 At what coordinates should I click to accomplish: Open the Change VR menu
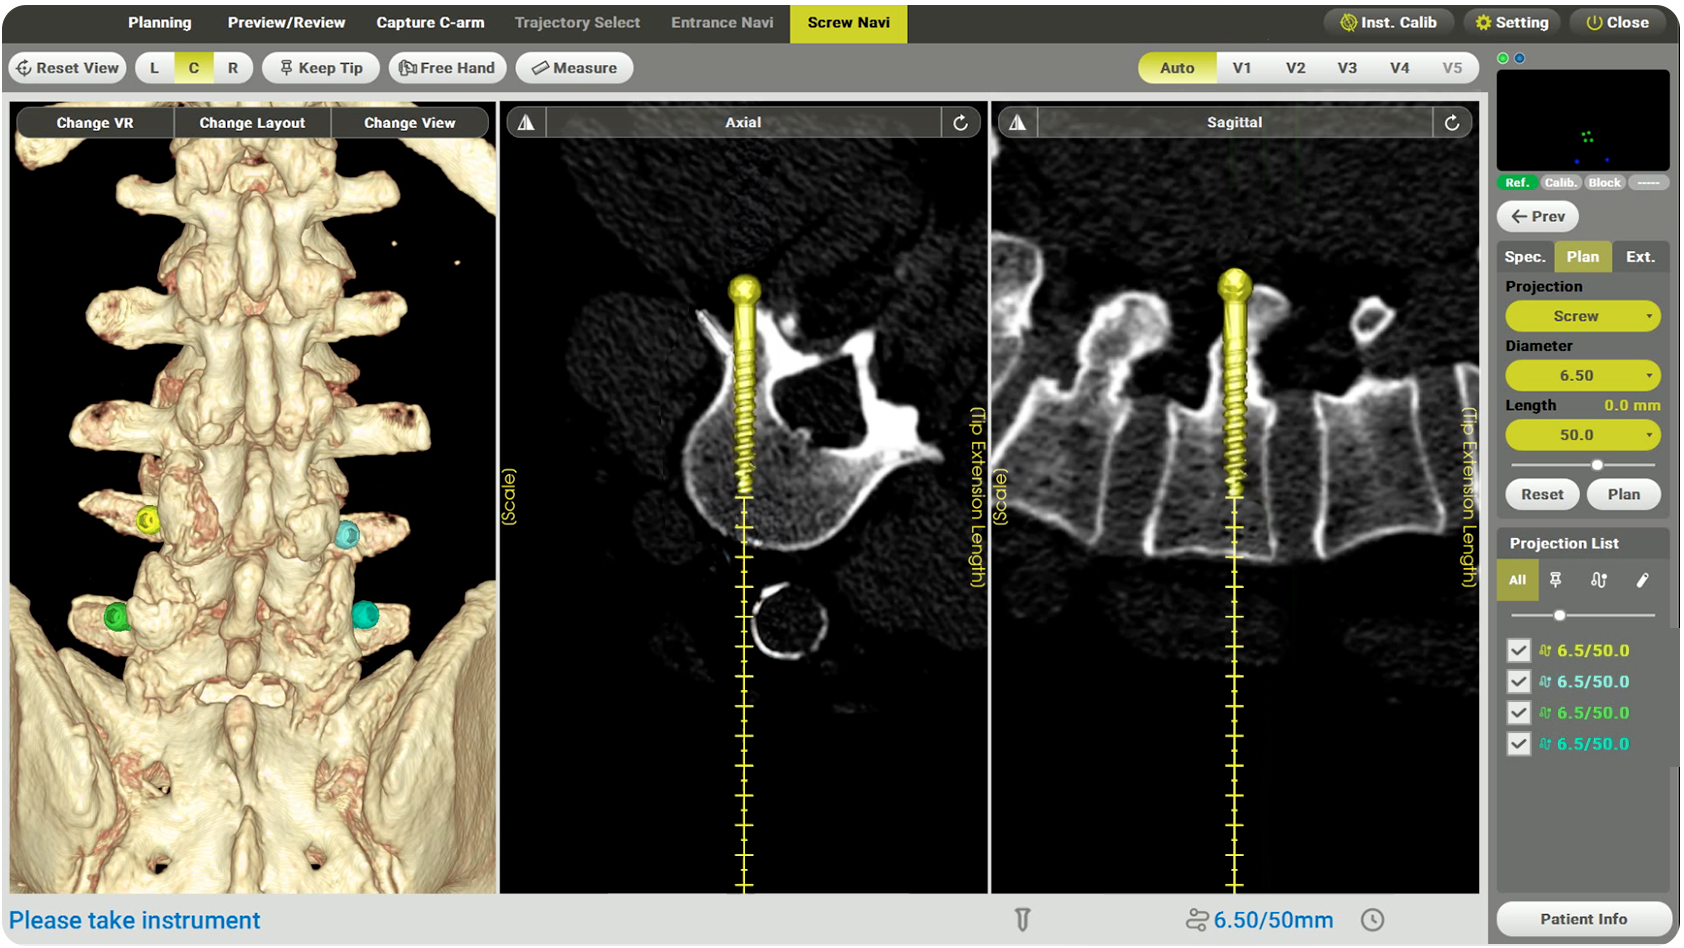coord(95,123)
